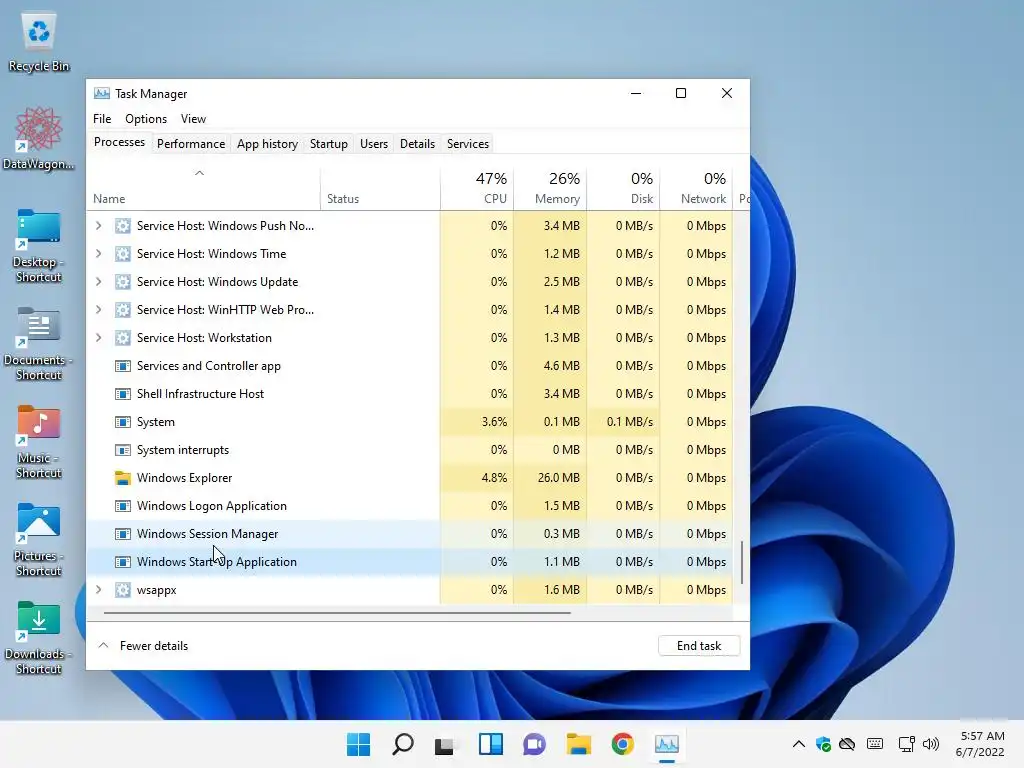The height and width of the screenshot is (768, 1024).
Task: Expand Service Host: Workstation row
Action: pyautogui.click(x=99, y=338)
